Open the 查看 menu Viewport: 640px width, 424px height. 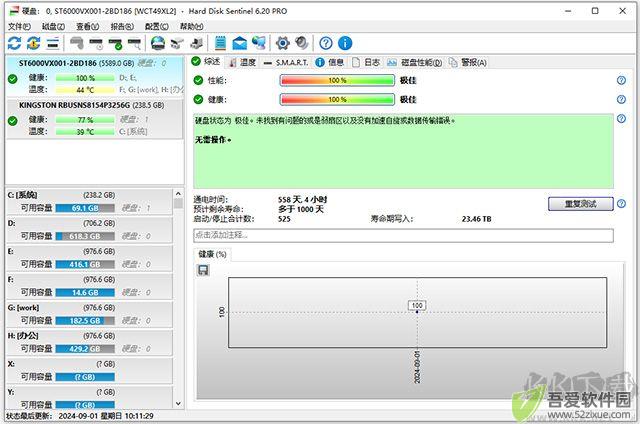coord(88,27)
